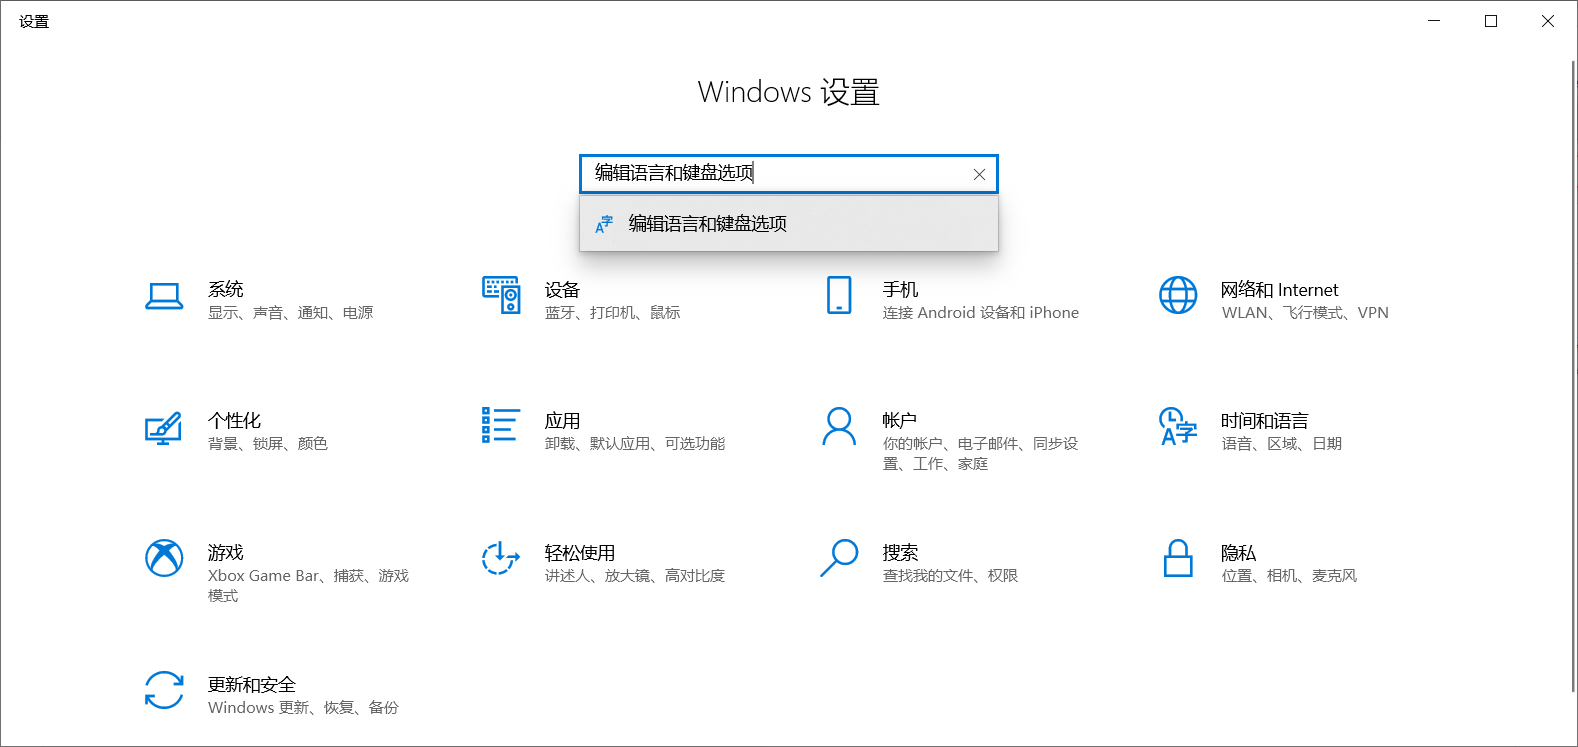
Task: Open the 轻松使用 heading
Action: [x=580, y=552]
